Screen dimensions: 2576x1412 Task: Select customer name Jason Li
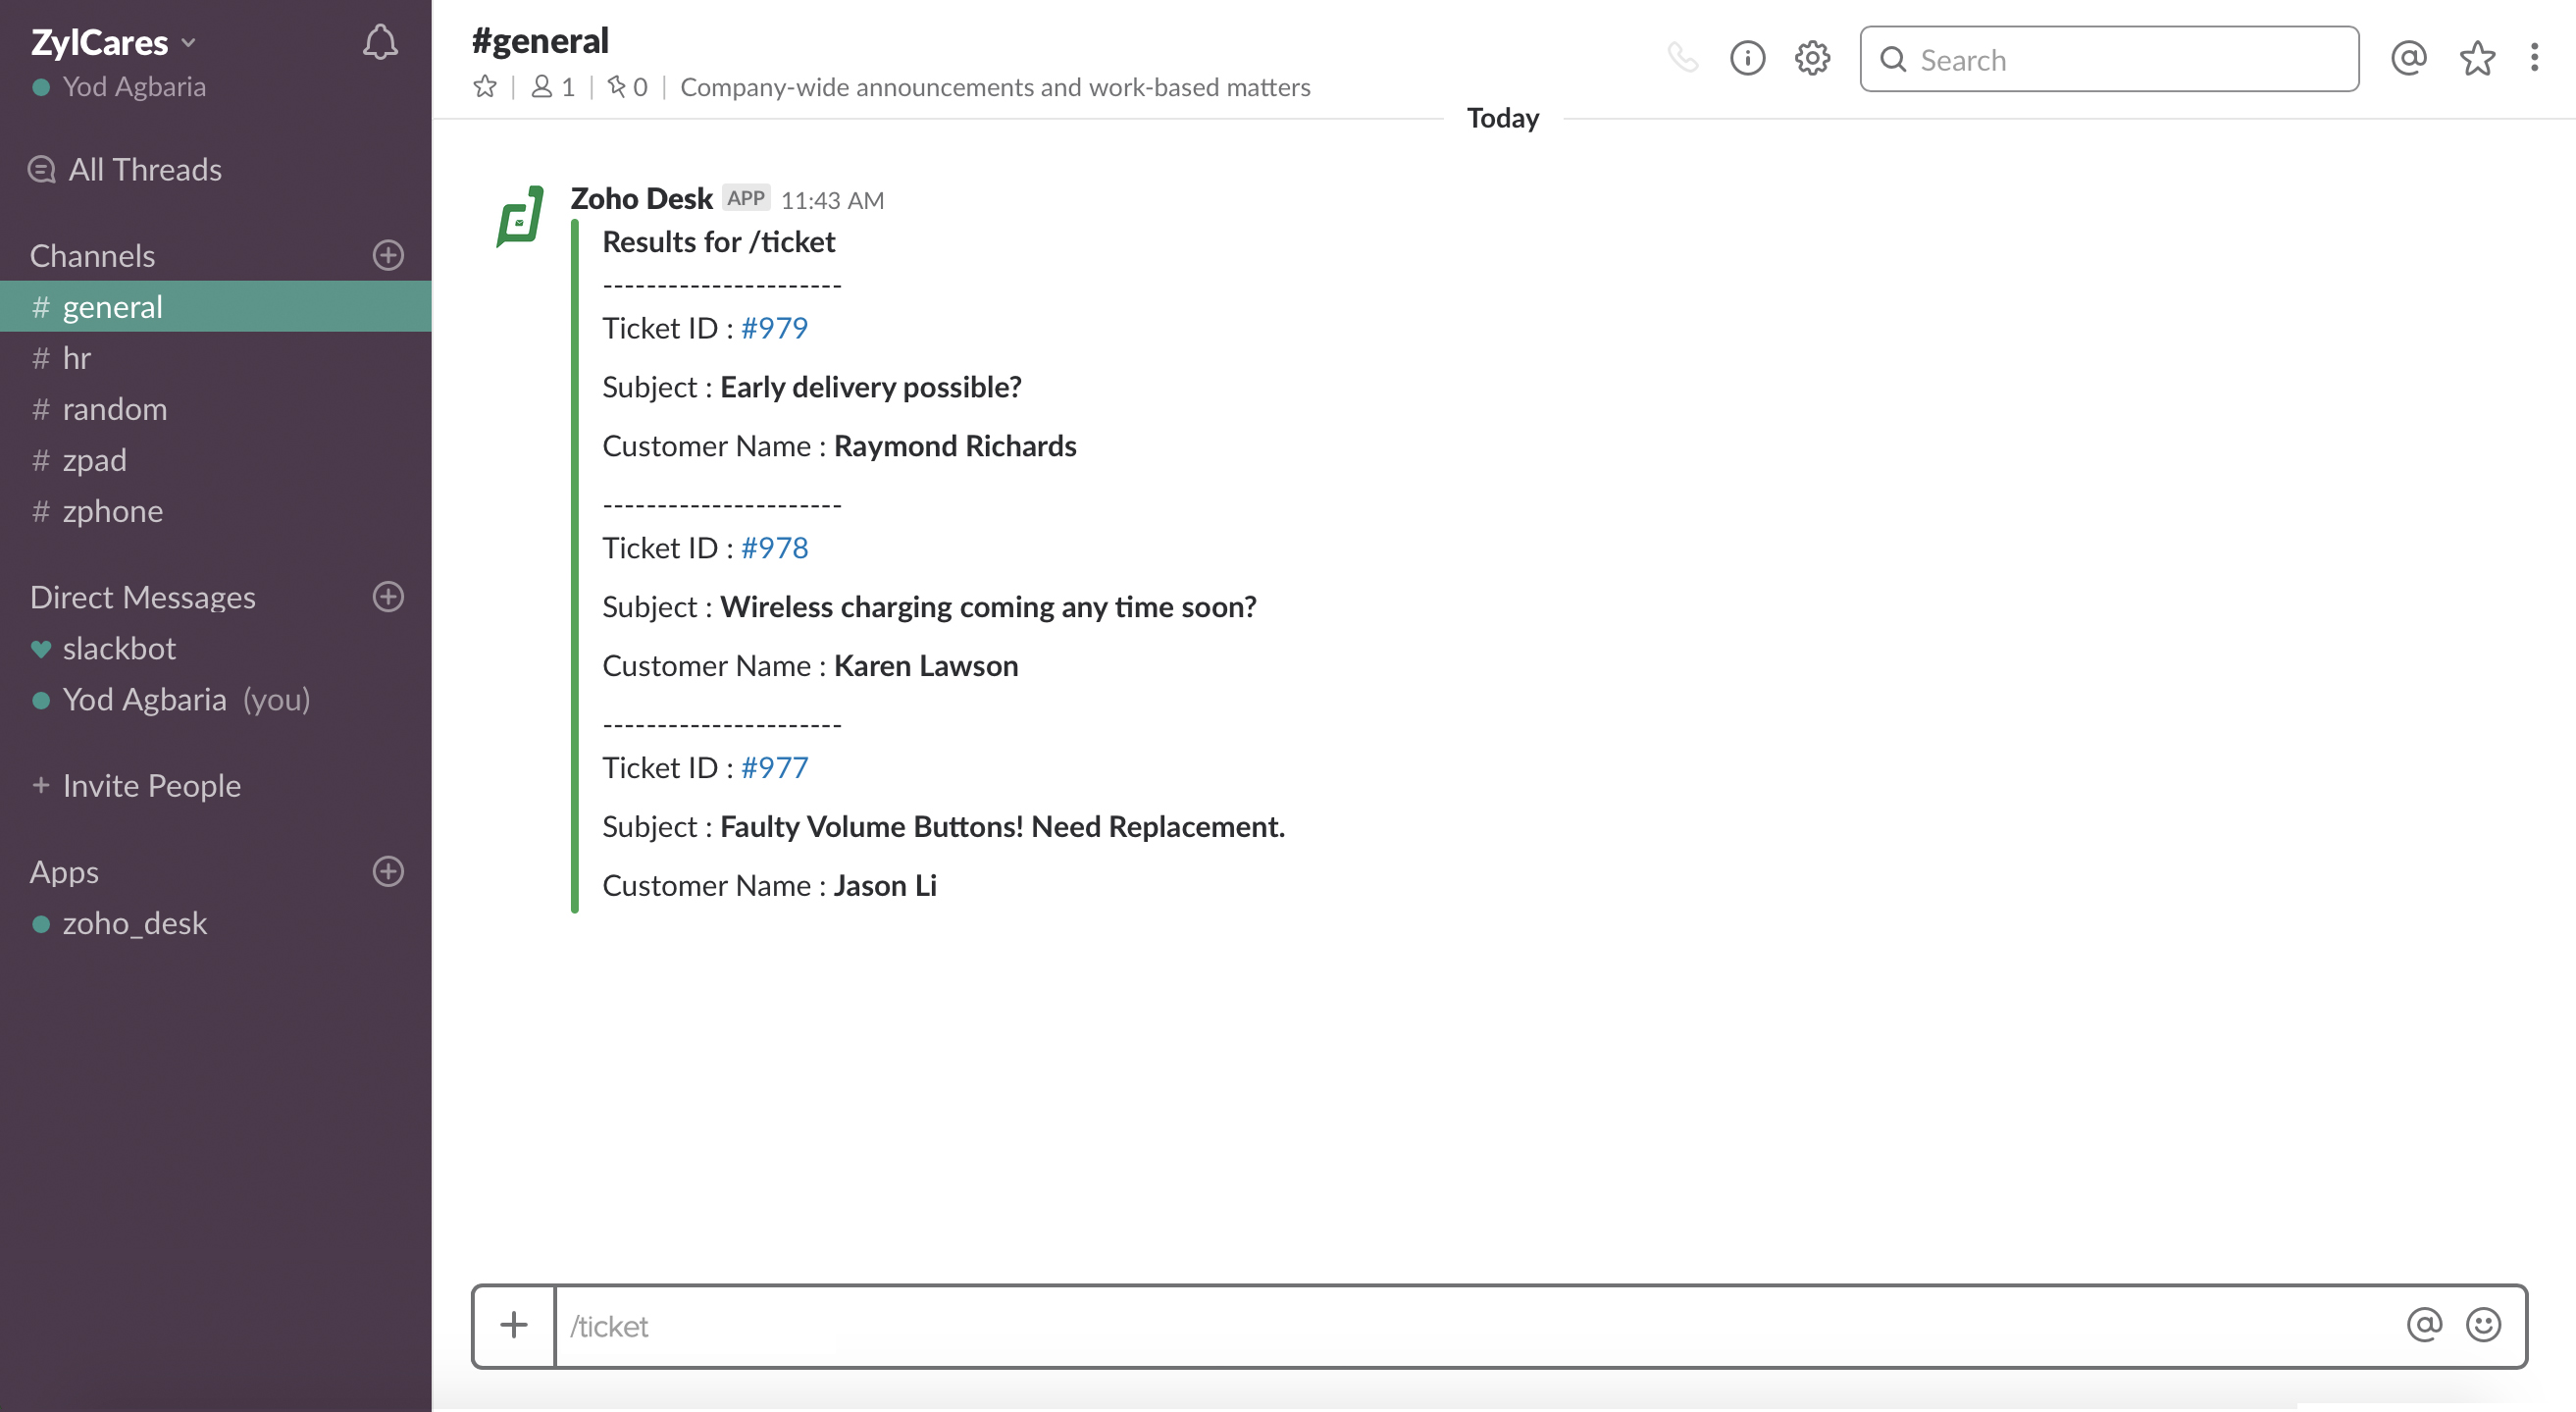(885, 886)
